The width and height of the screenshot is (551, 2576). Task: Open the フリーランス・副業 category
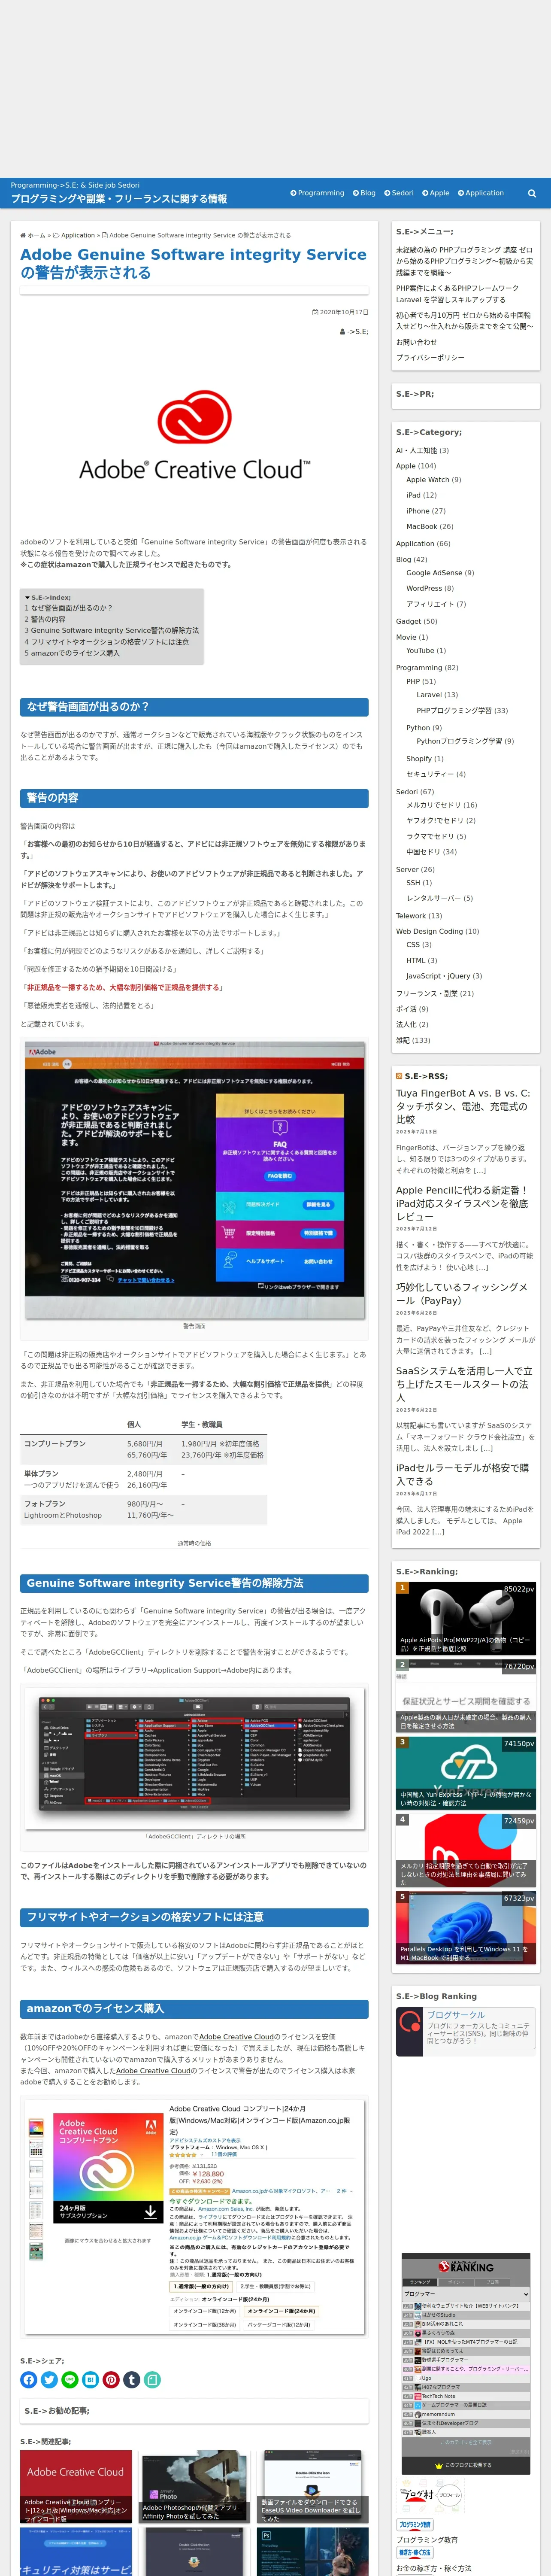(x=427, y=994)
